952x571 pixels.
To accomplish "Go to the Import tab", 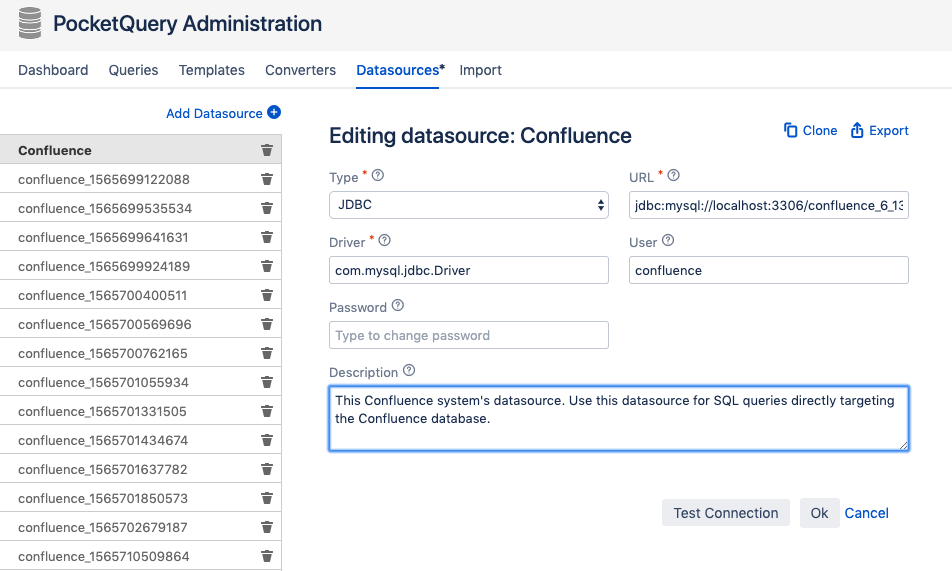I will pyautogui.click(x=480, y=70).
